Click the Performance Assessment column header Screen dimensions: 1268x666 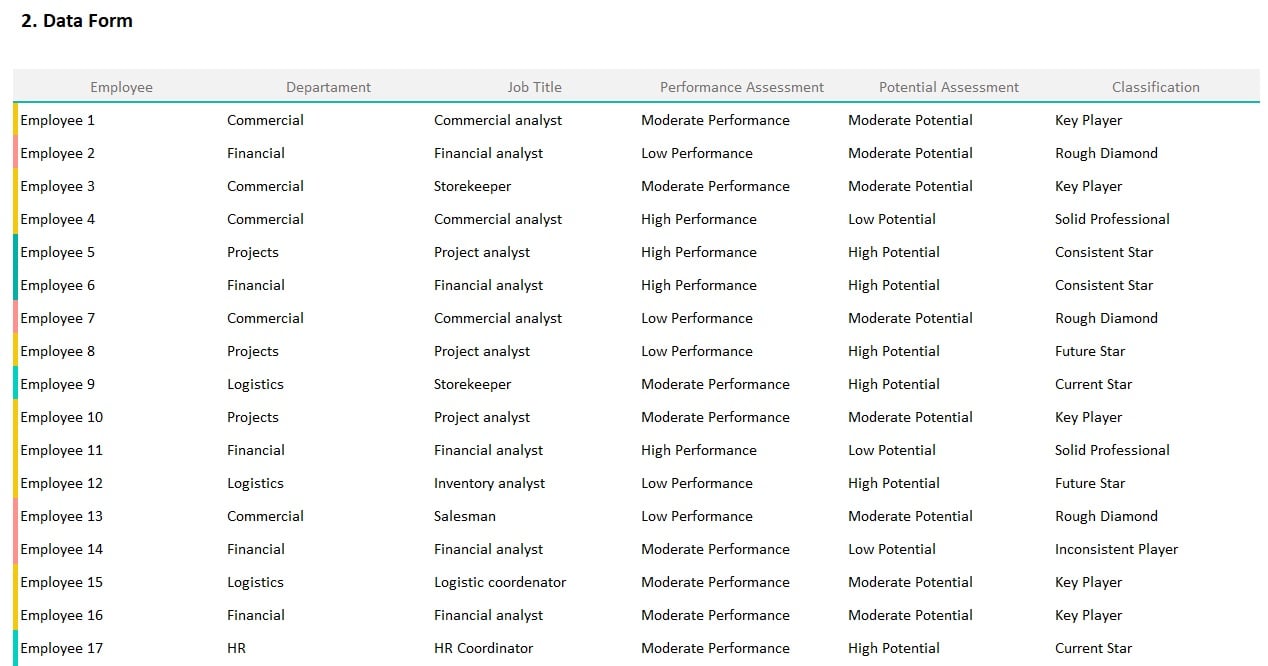click(741, 87)
